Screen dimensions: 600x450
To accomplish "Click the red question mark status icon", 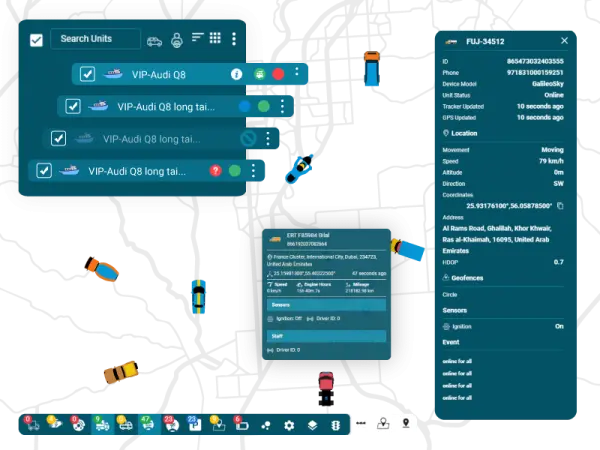I will (x=215, y=171).
